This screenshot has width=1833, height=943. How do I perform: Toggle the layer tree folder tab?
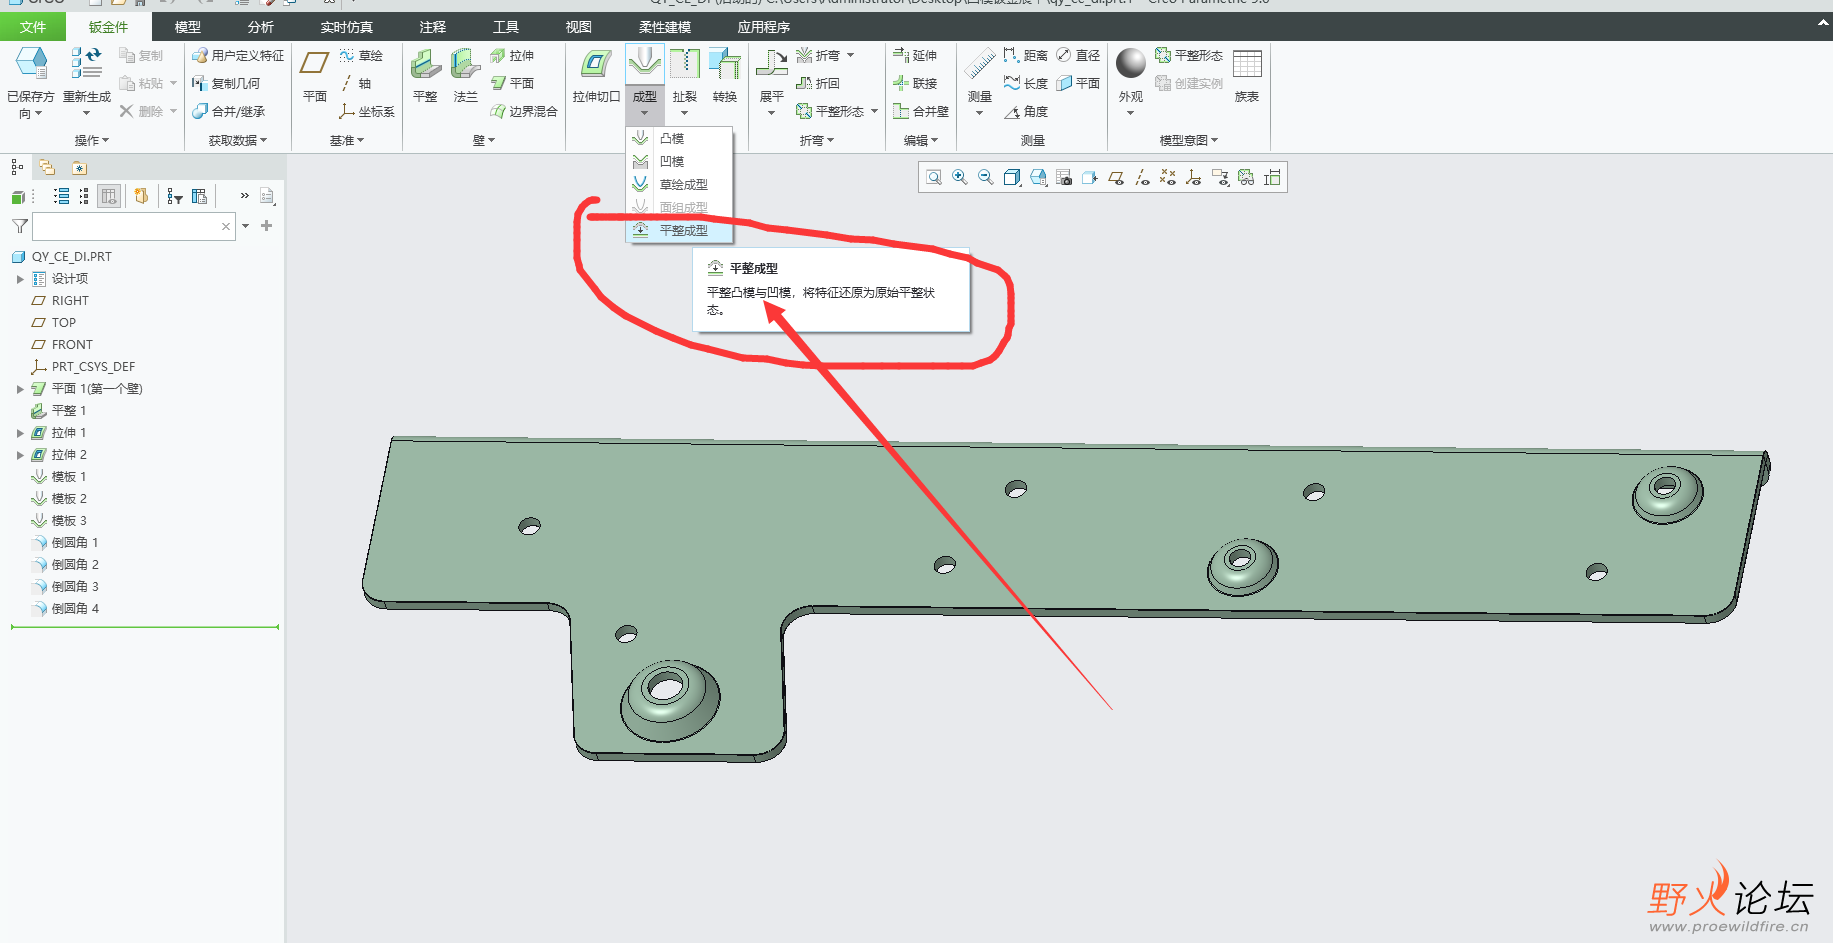[x=47, y=167]
